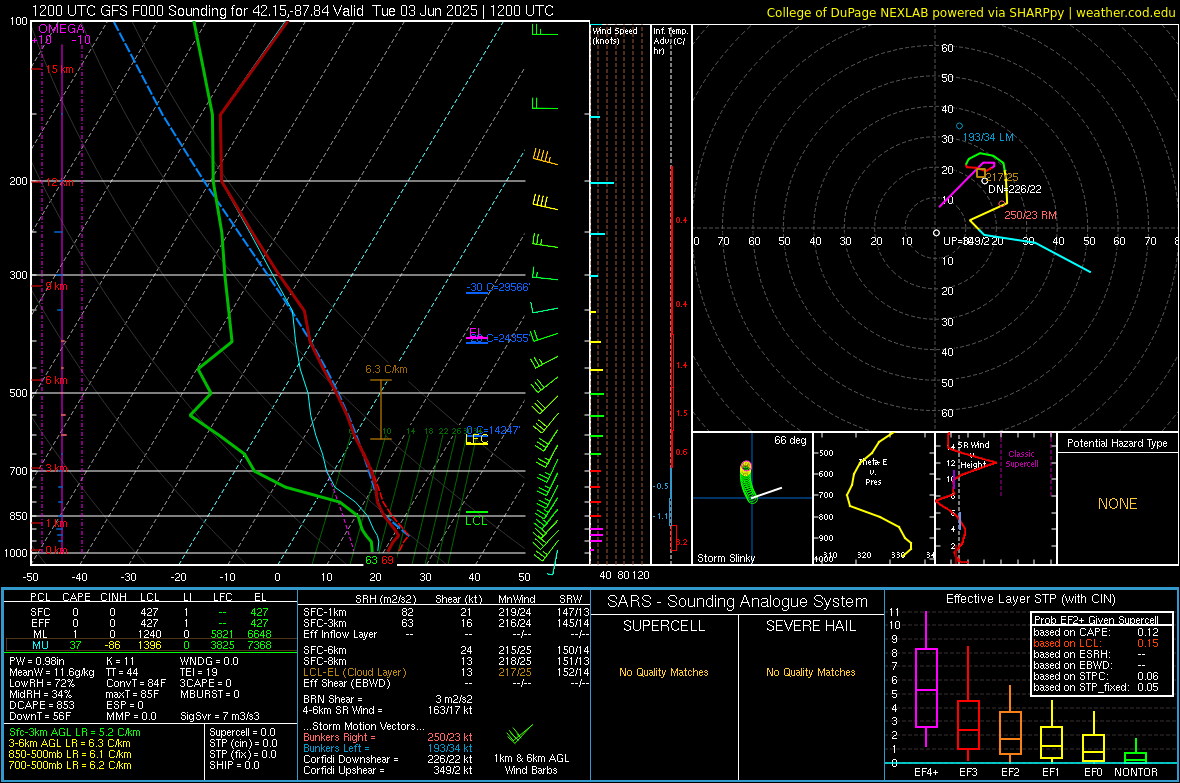1180x783 pixels.
Task: Click the 1km & 6km AGL wind barb symbol
Action: click(x=519, y=733)
